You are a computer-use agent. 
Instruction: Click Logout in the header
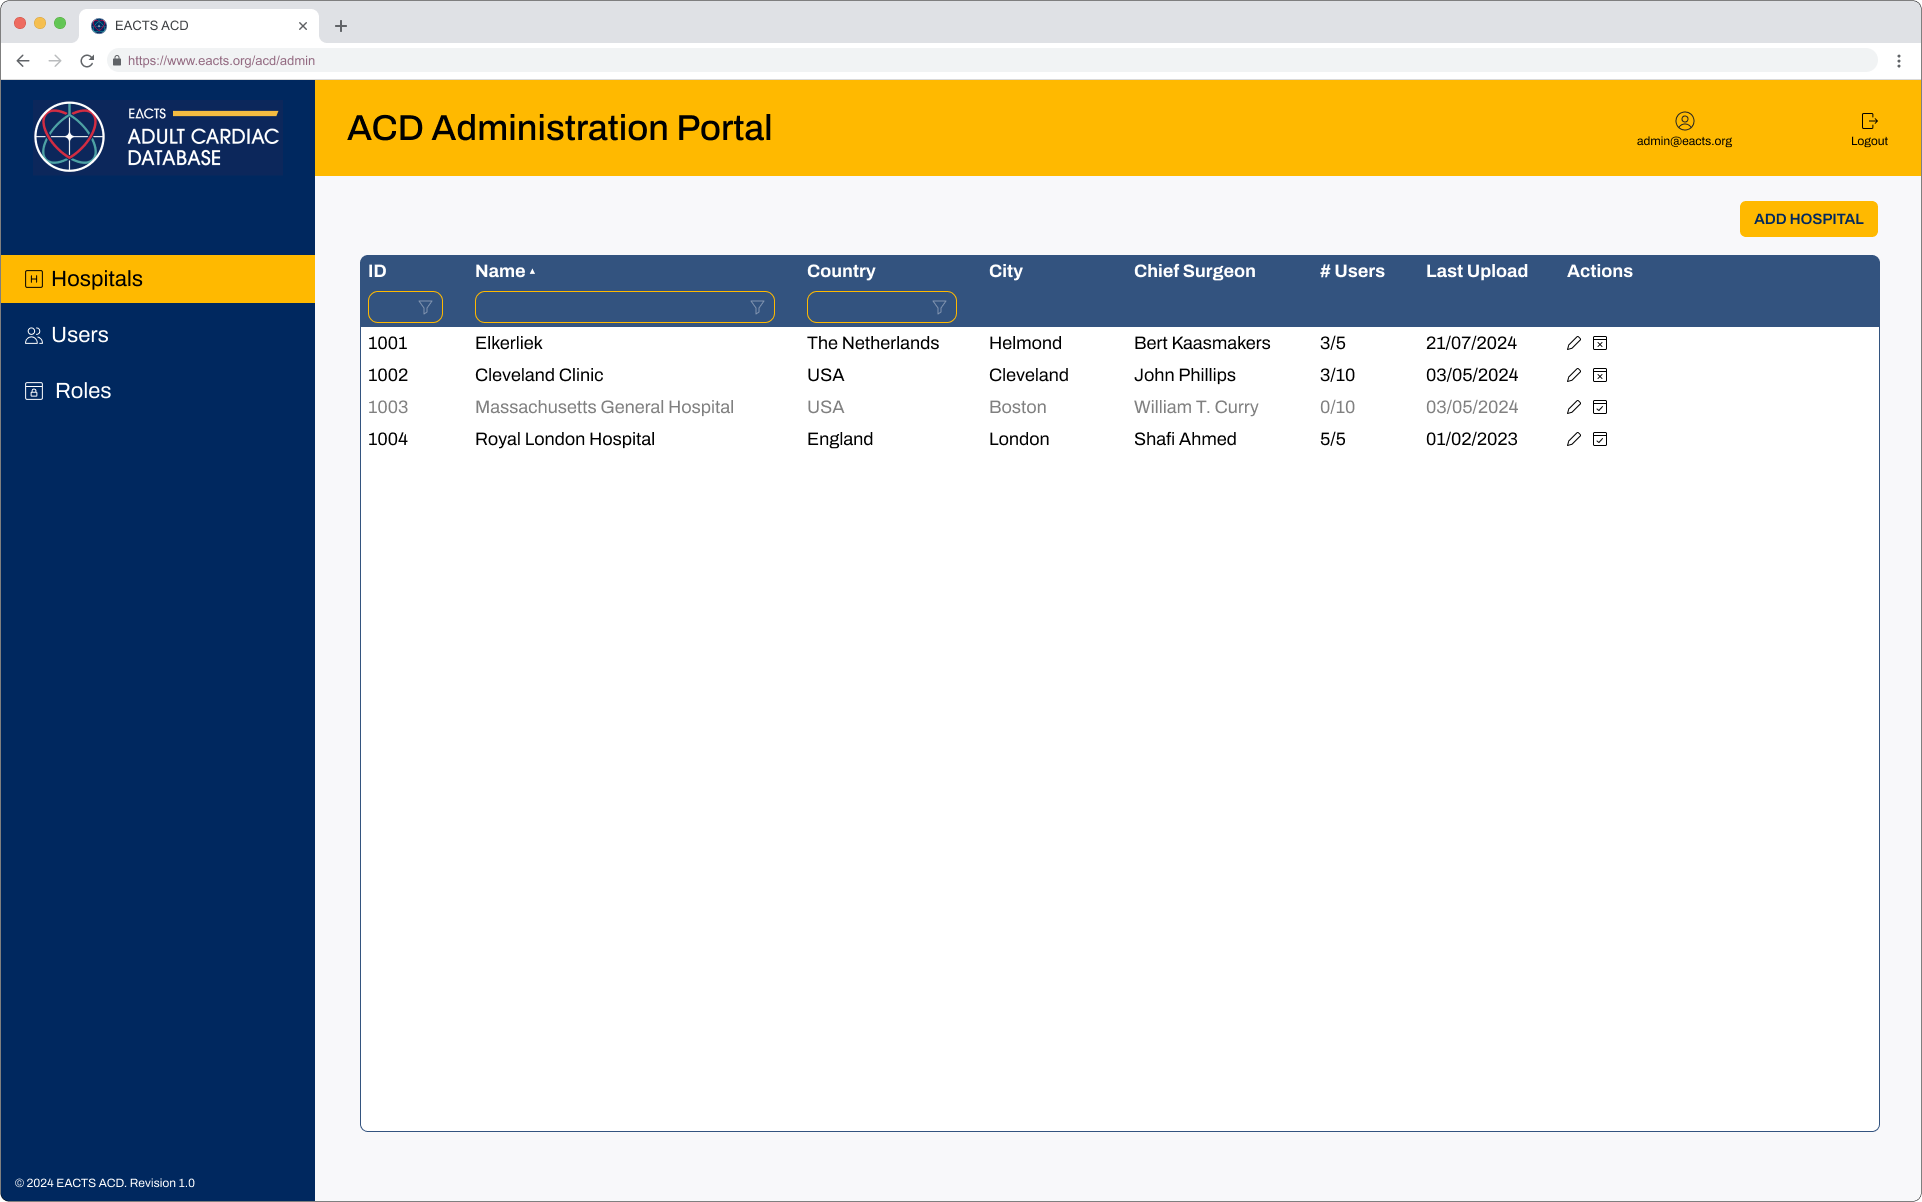click(x=1868, y=128)
